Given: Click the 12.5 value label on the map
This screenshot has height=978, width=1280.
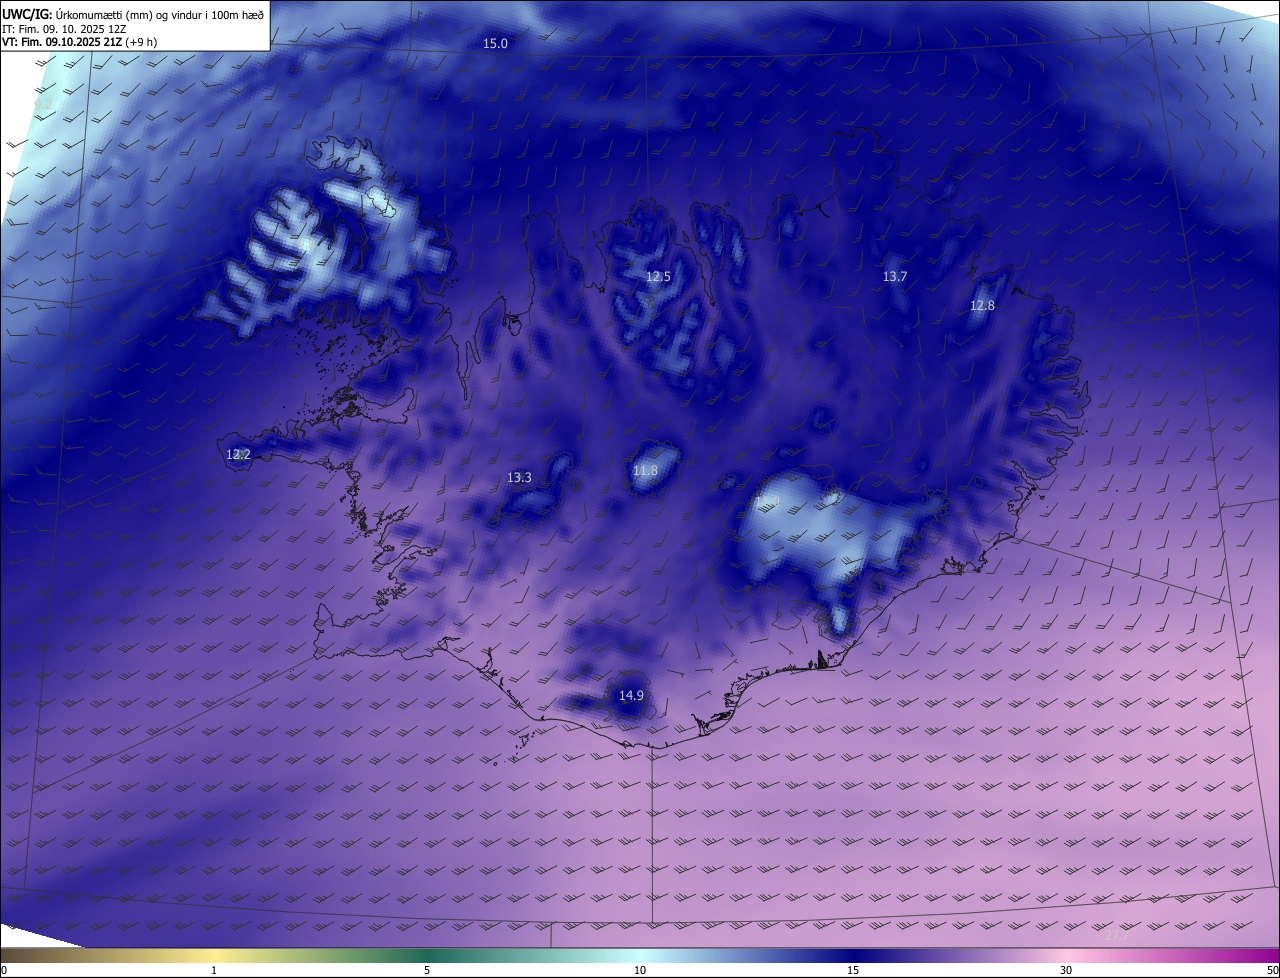Looking at the screenshot, I should click(657, 277).
